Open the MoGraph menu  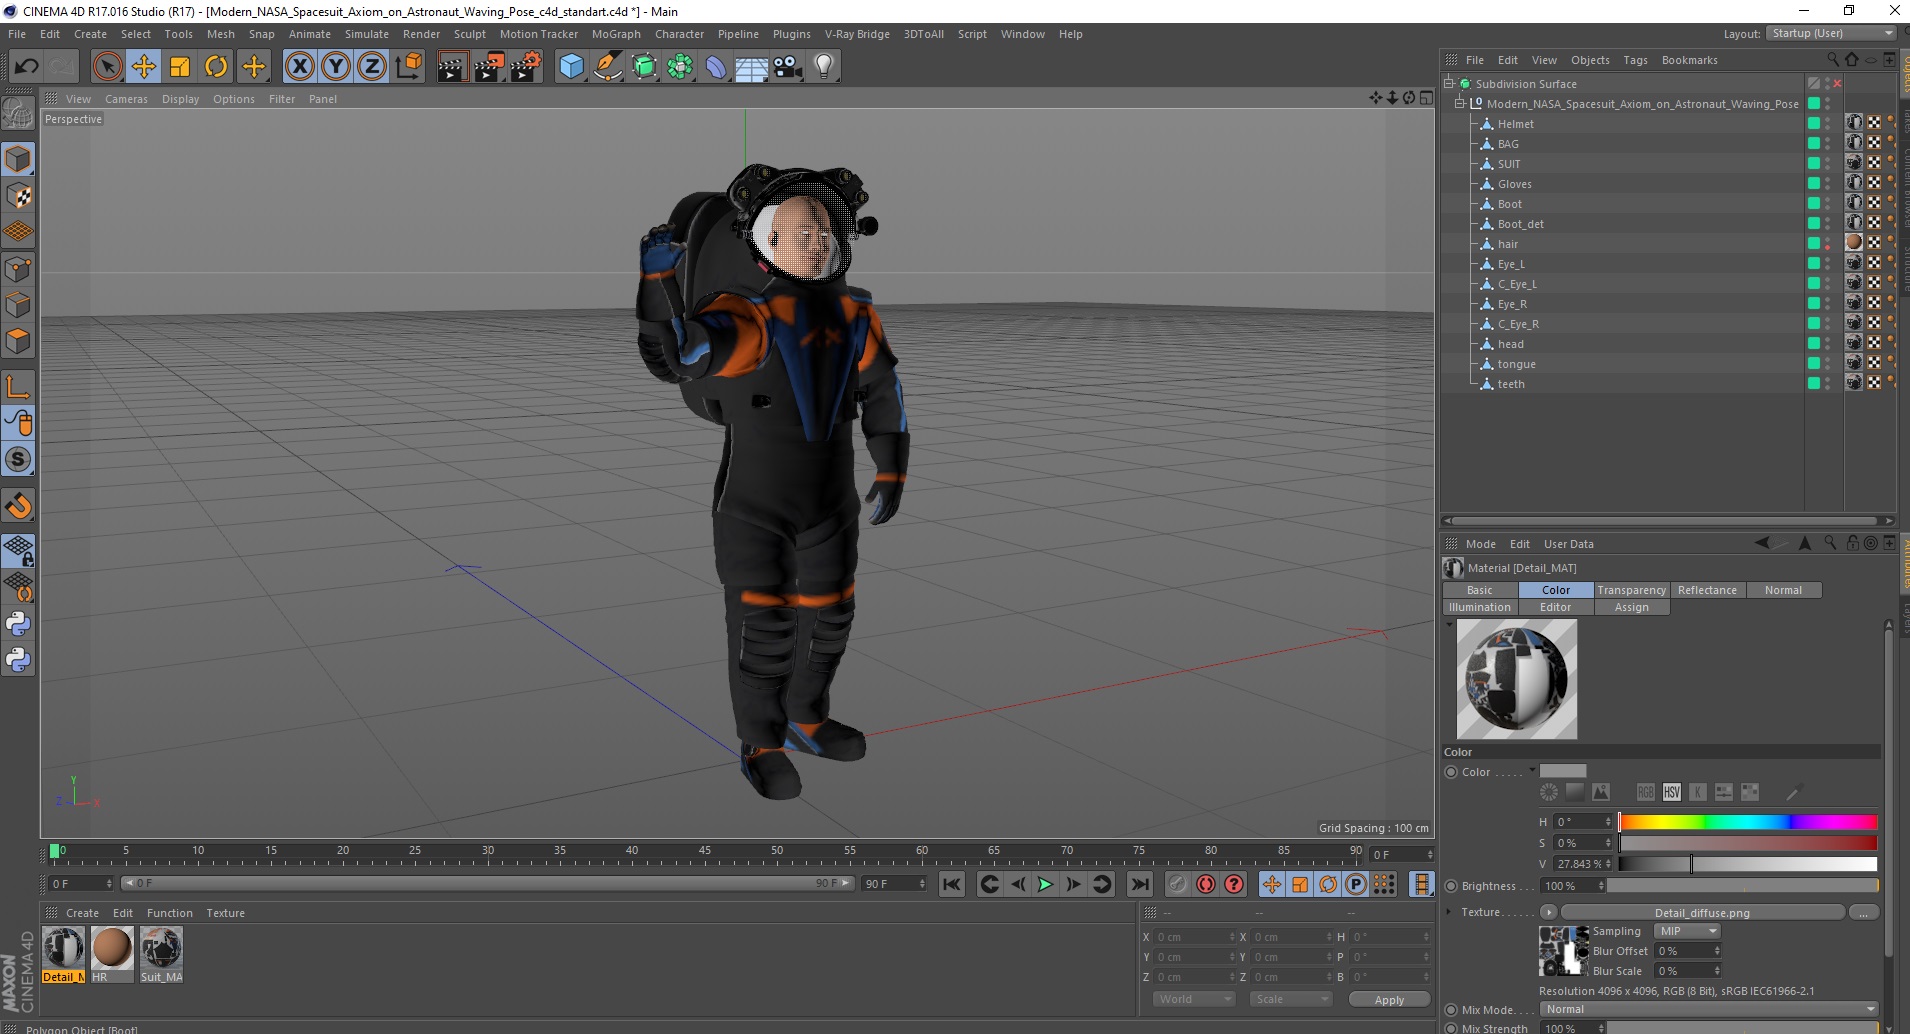click(x=616, y=34)
